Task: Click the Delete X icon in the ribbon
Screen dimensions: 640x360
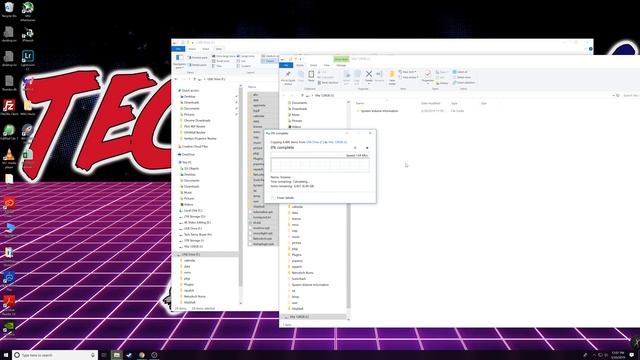Action: (369, 74)
